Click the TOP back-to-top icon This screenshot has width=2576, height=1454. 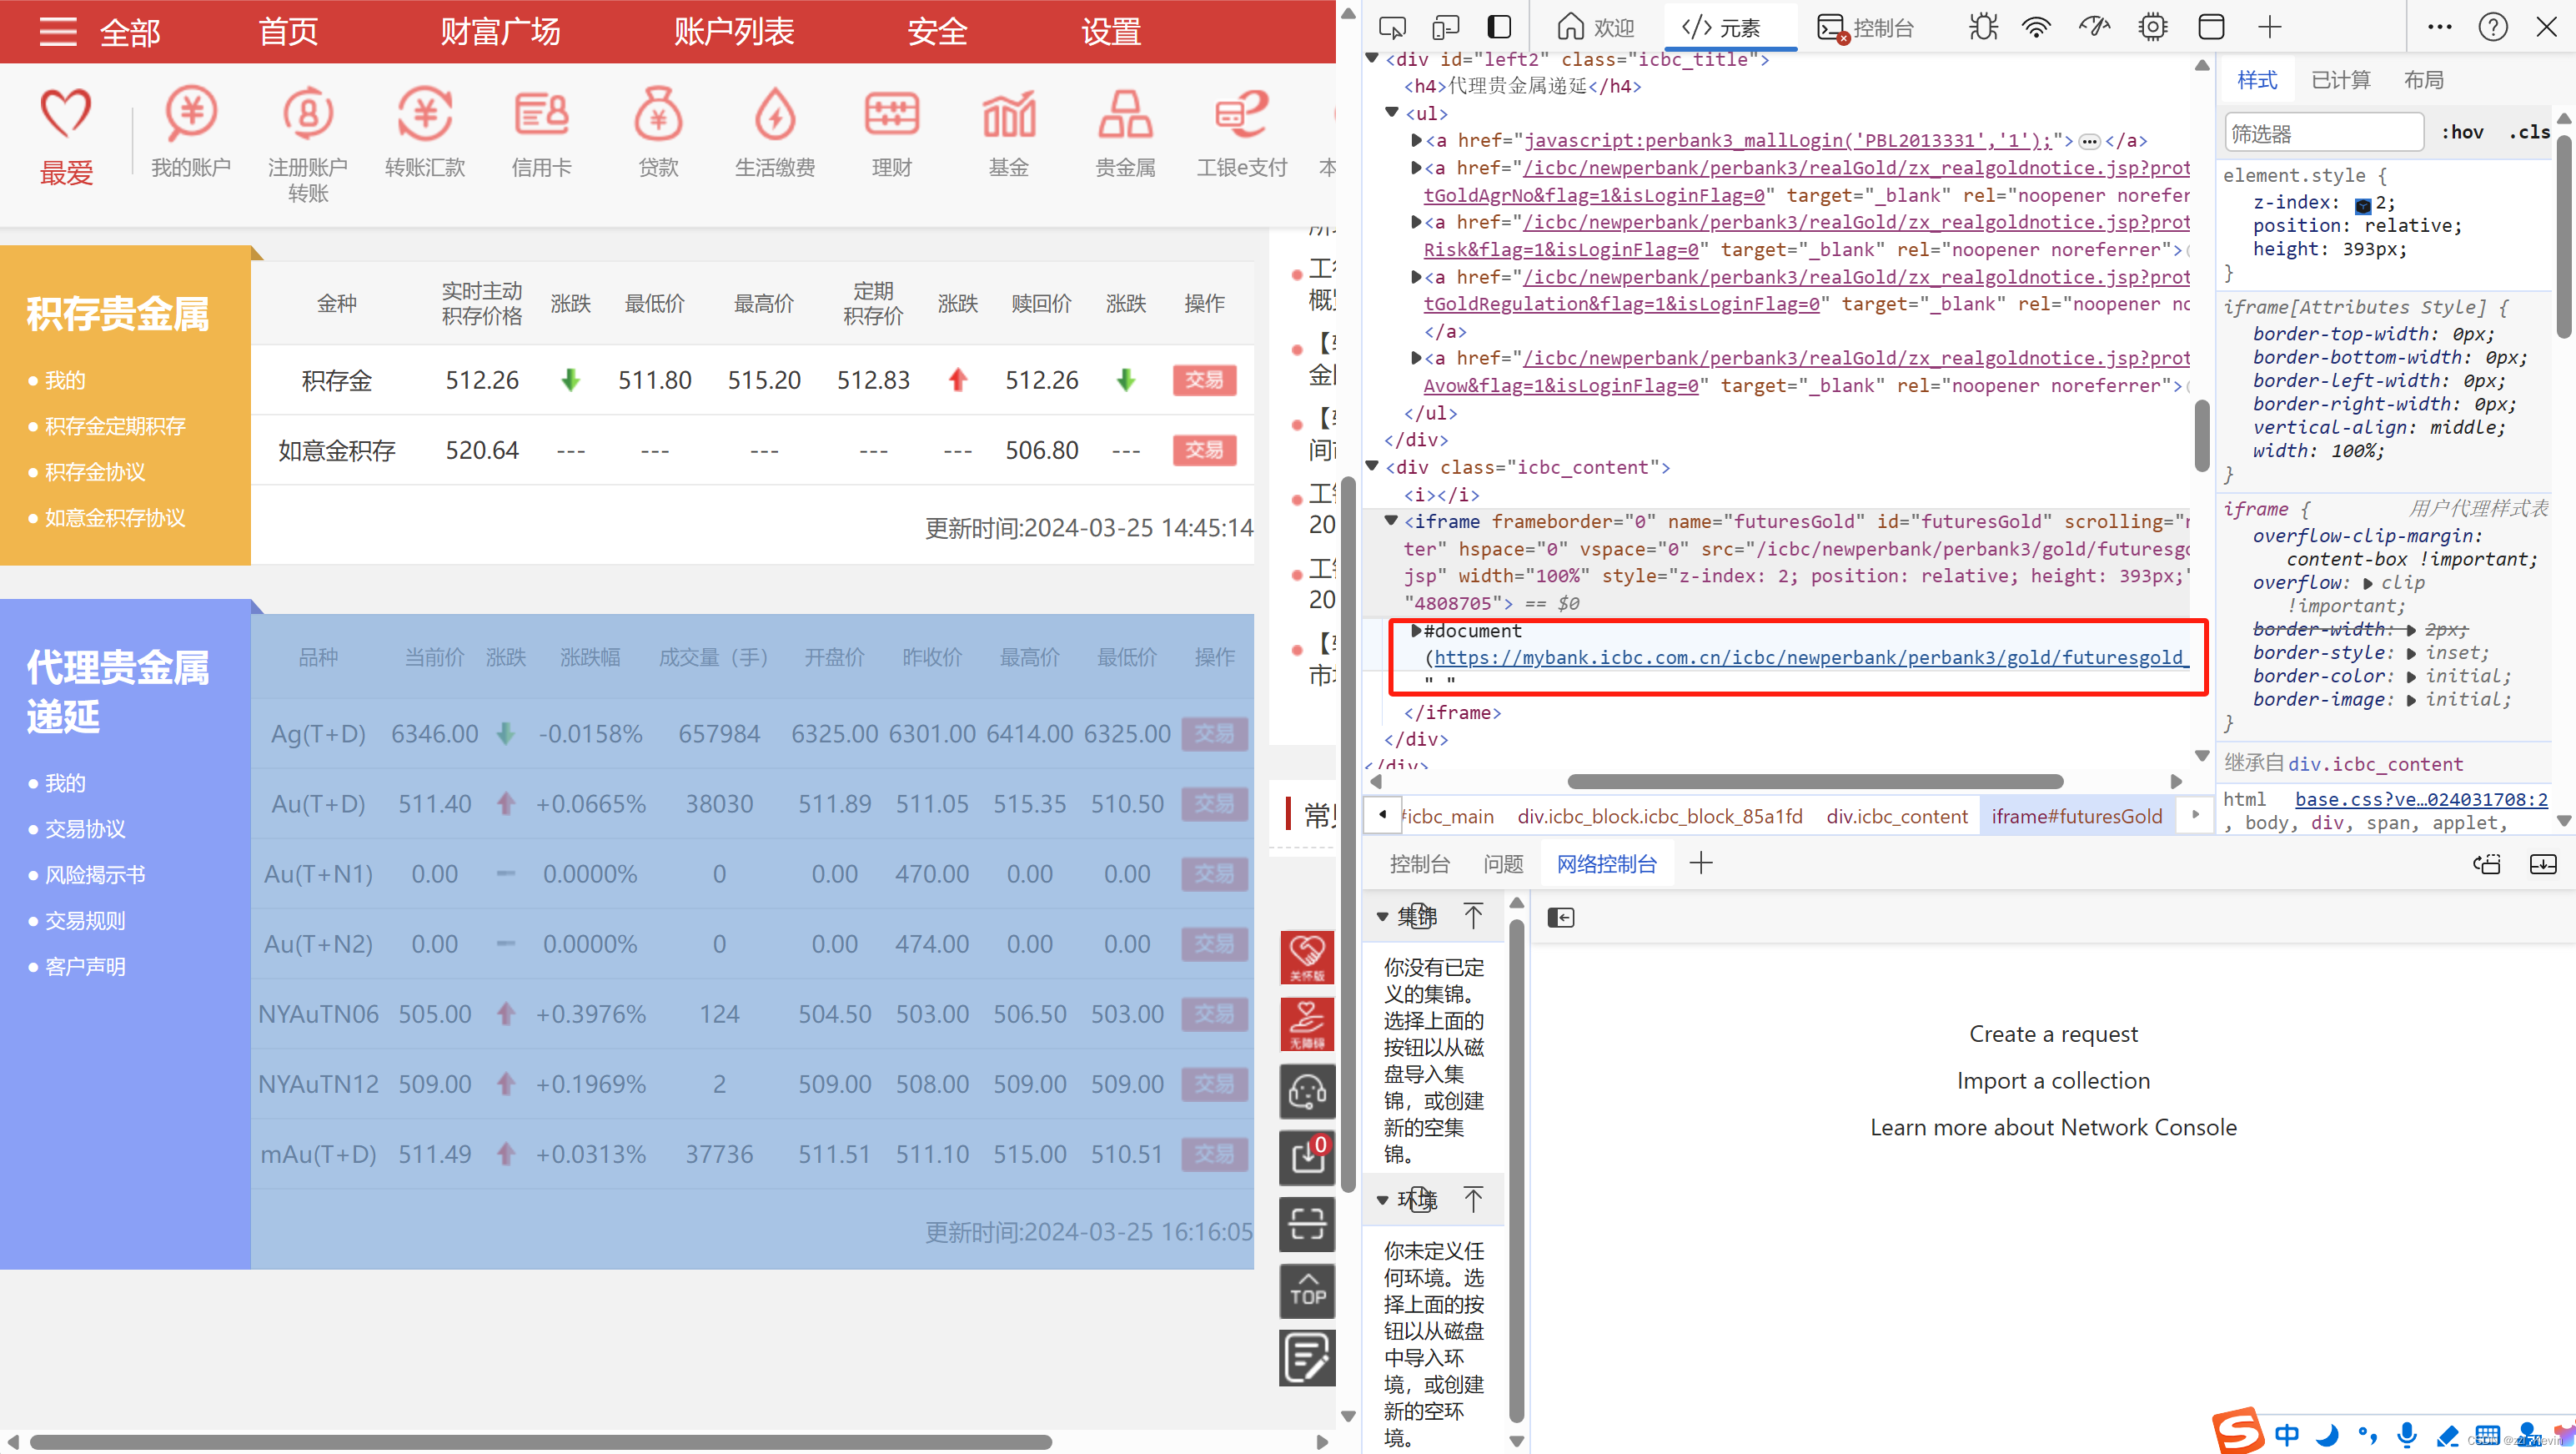coord(1307,1290)
